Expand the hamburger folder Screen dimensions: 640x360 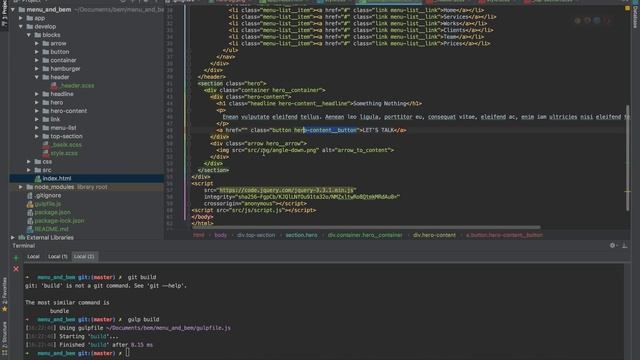(x=37, y=69)
